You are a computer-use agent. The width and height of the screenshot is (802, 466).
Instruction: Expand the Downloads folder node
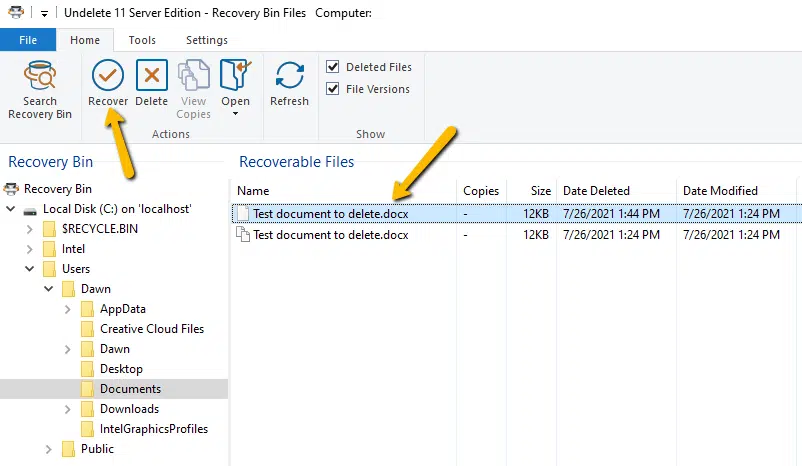click(x=67, y=409)
